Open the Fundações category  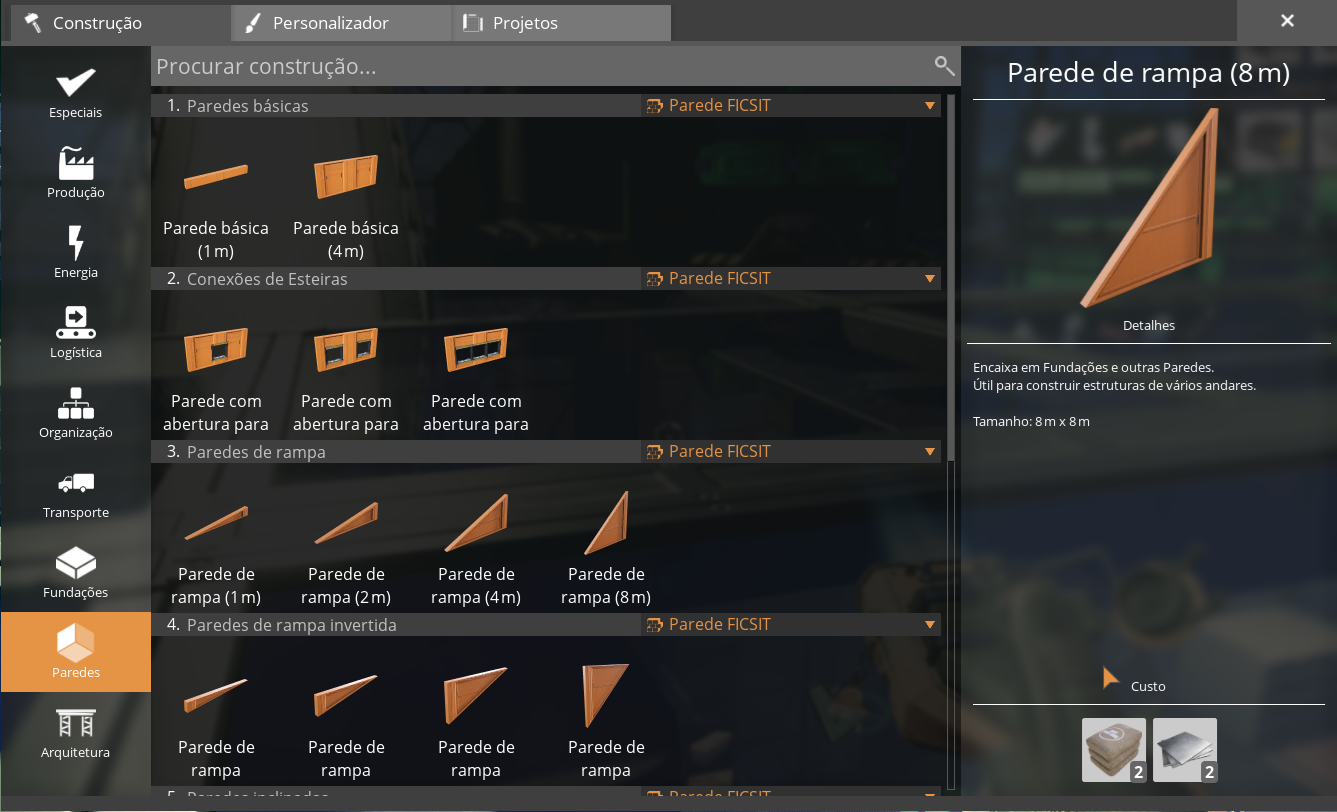pyautogui.click(x=76, y=573)
